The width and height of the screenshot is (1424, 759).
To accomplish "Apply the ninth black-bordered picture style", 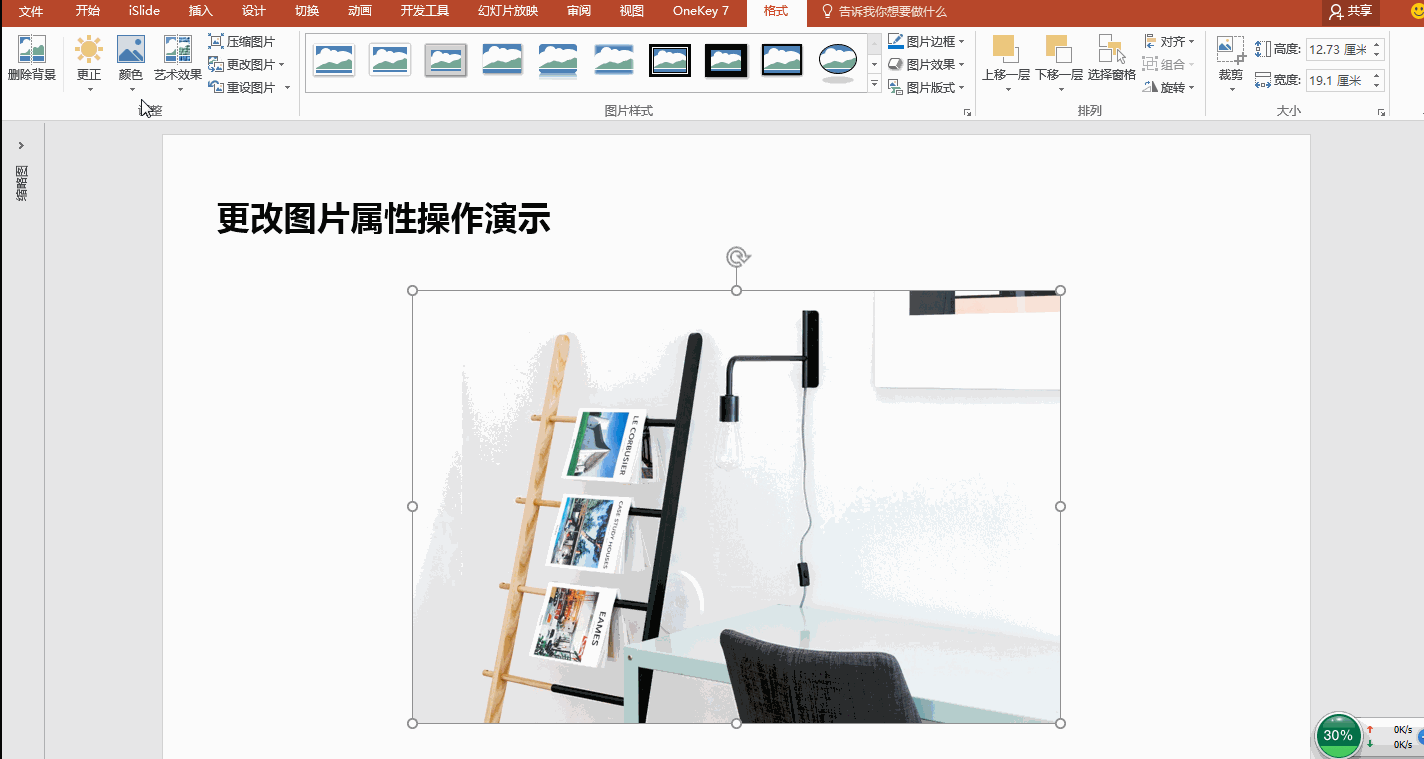I will coord(782,60).
